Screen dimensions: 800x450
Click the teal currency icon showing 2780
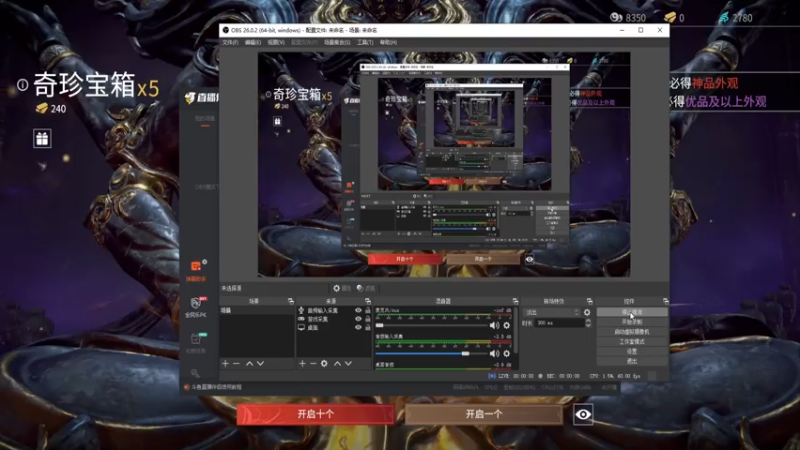[724, 17]
